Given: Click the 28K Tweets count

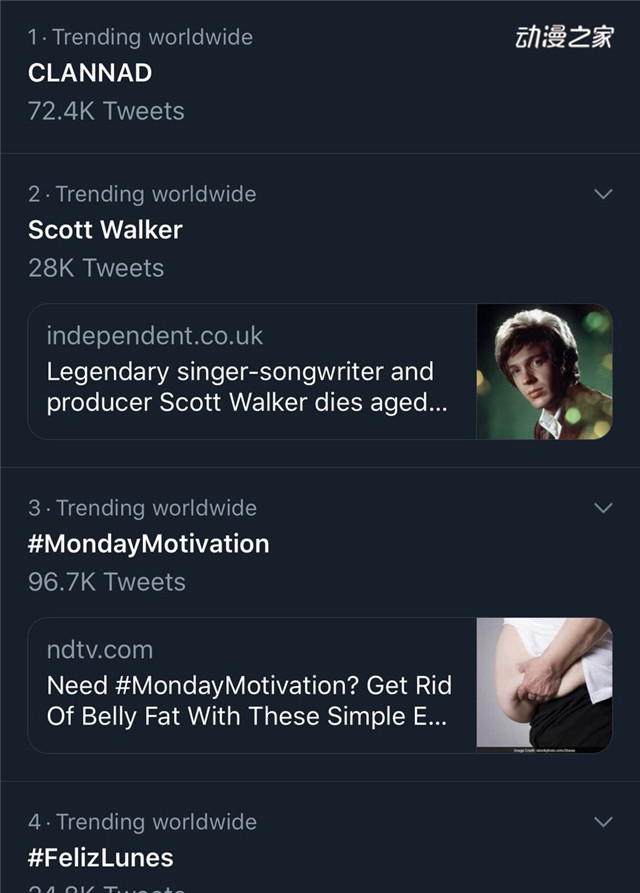Looking at the screenshot, I should coord(96,268).
